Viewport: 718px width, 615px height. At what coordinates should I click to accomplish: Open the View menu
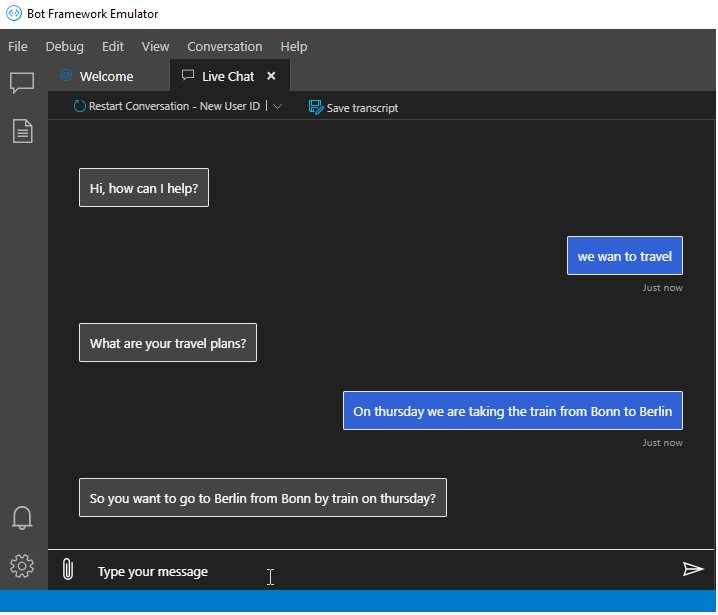(x=155, y=47)
